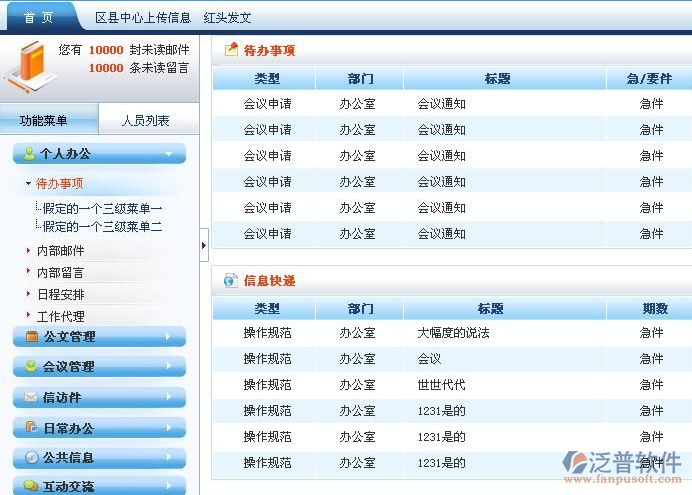Open the 大幅度的说法 entry in 信息快递
This screenshot has width=692, height=495.
pyautogui.click(x=453, y=333)
